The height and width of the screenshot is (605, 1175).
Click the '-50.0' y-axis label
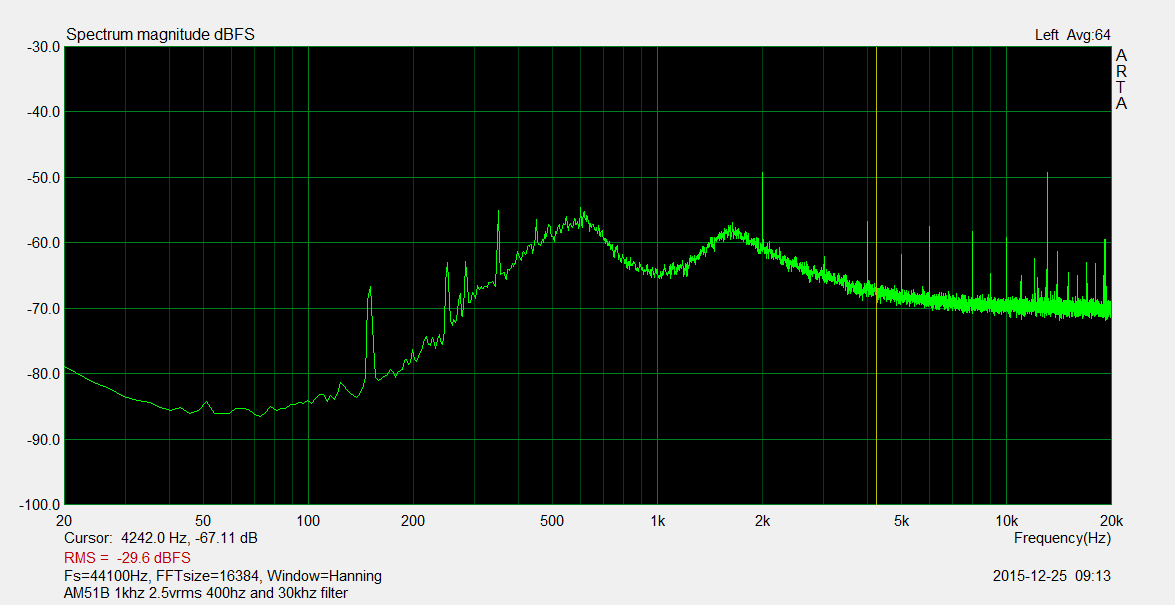coord(42,178)
